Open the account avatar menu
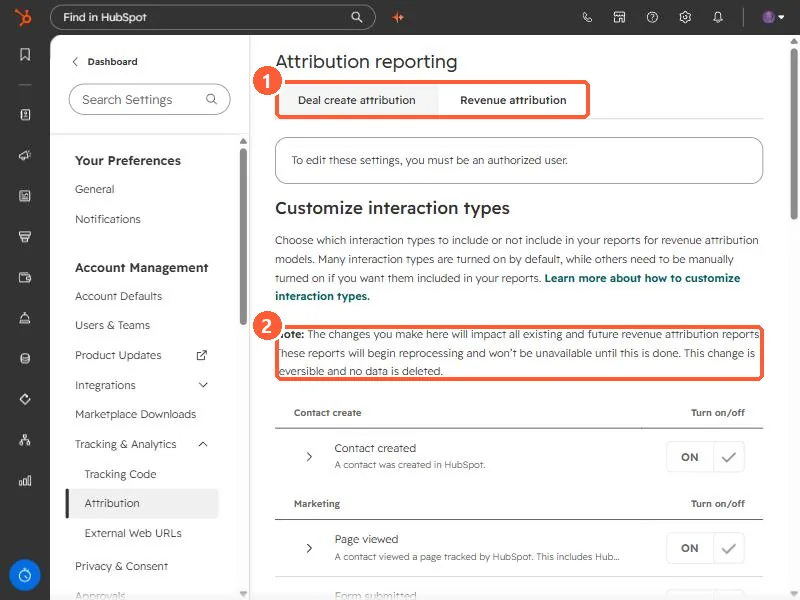The image size is (800, 600). [x=773, y=17]
